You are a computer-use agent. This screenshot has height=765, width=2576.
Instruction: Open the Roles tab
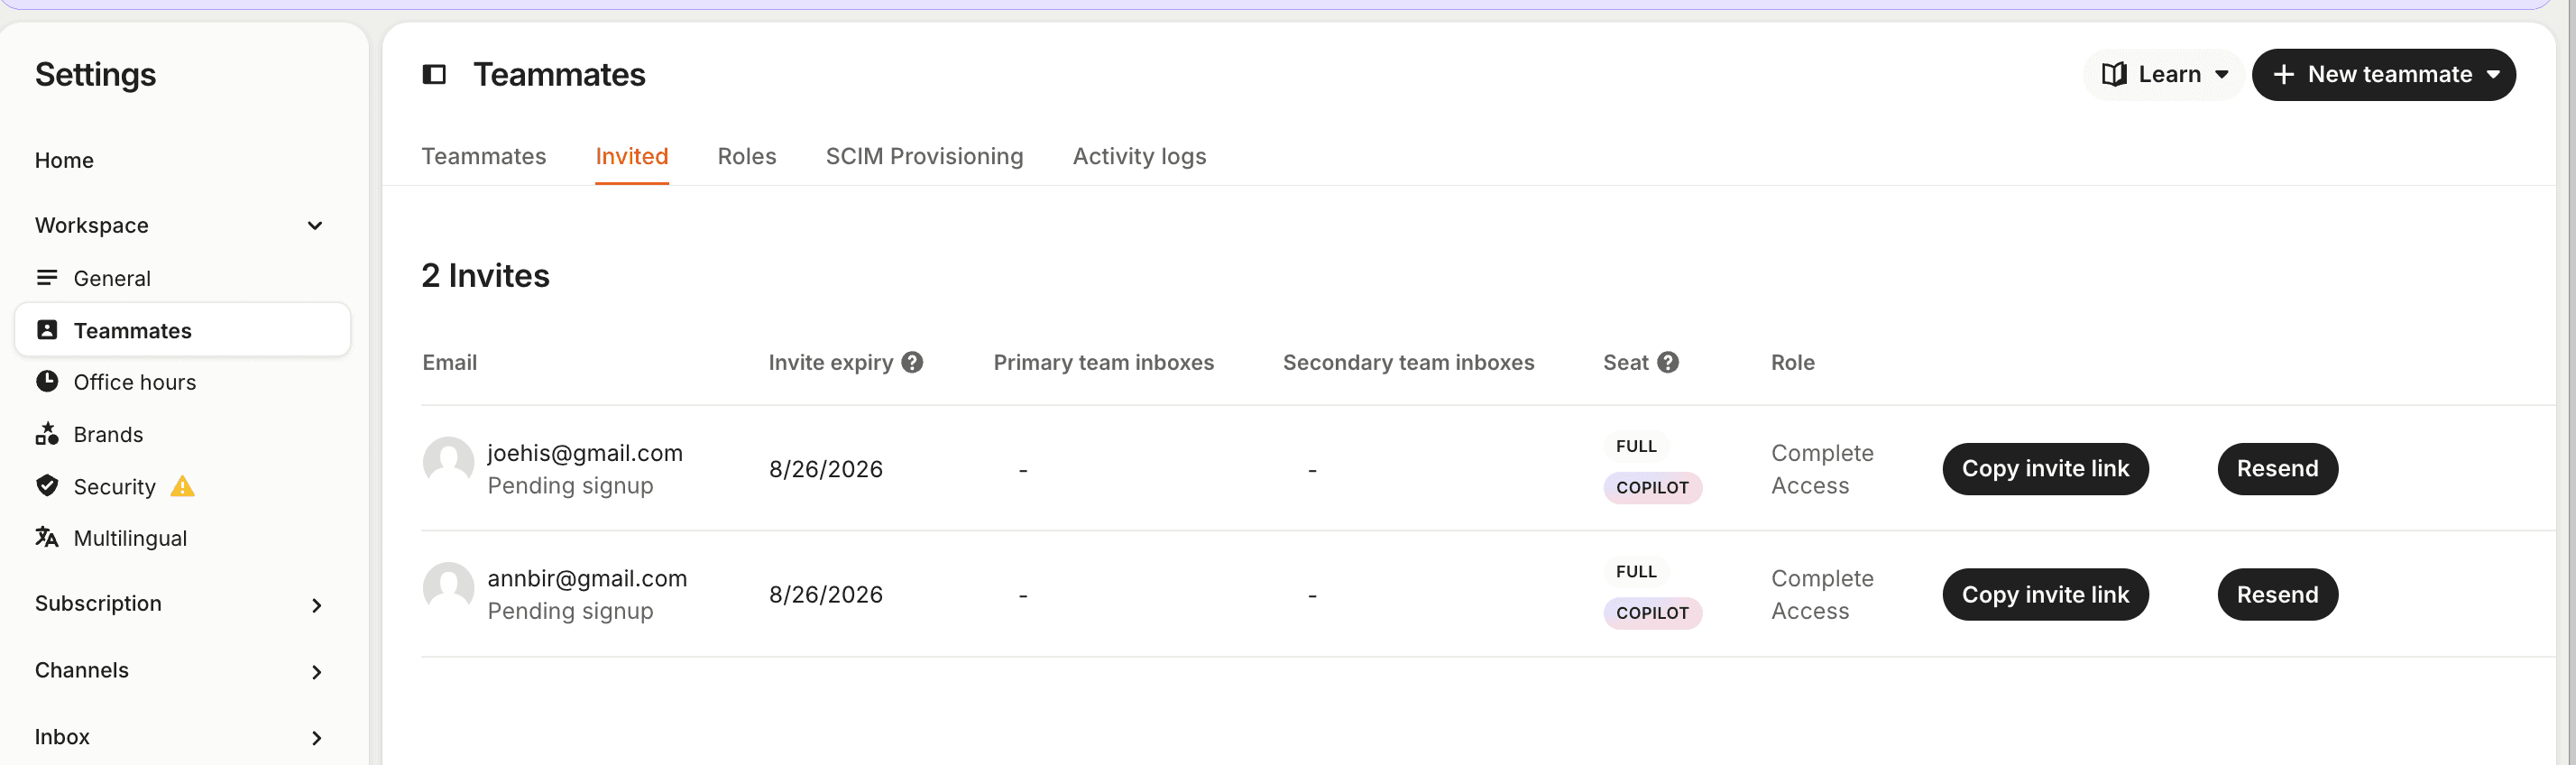click(746, 156)
